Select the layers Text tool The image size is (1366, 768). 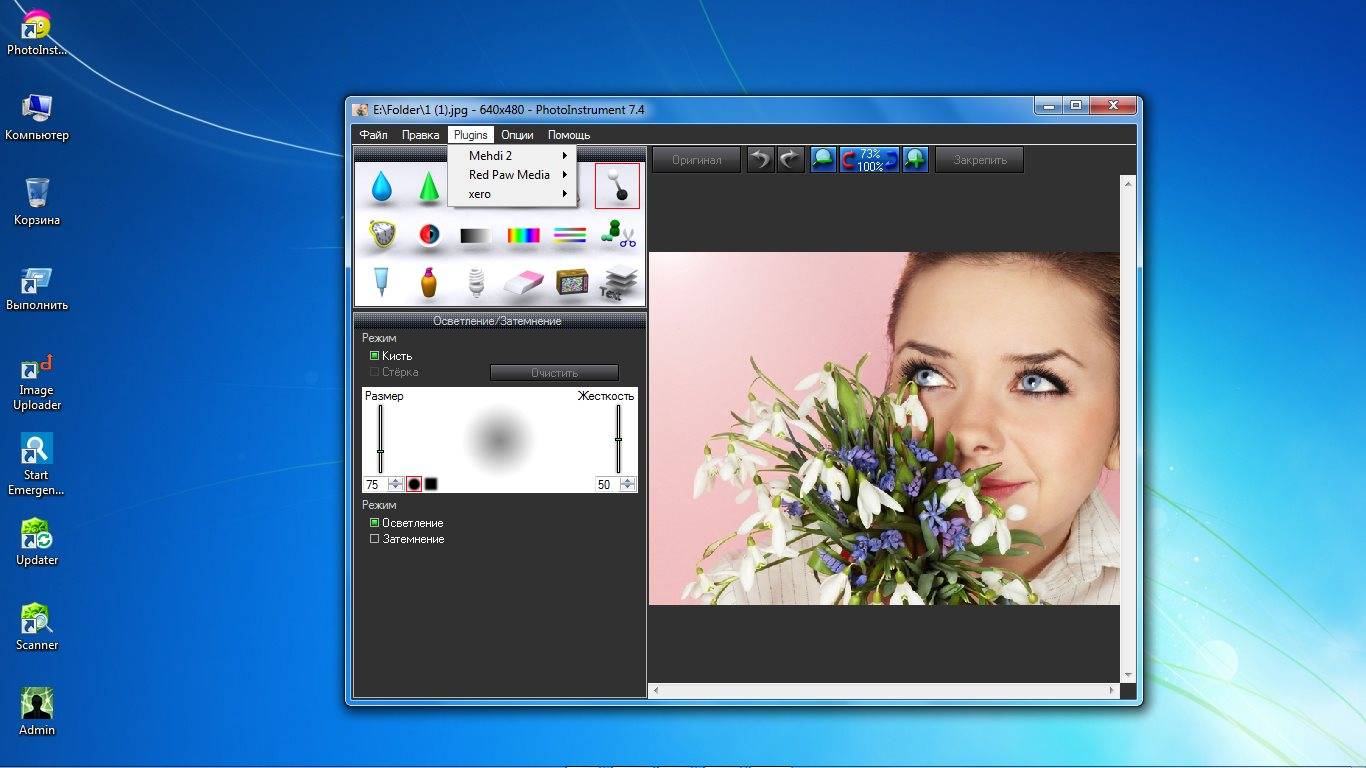tap(618, 282)
